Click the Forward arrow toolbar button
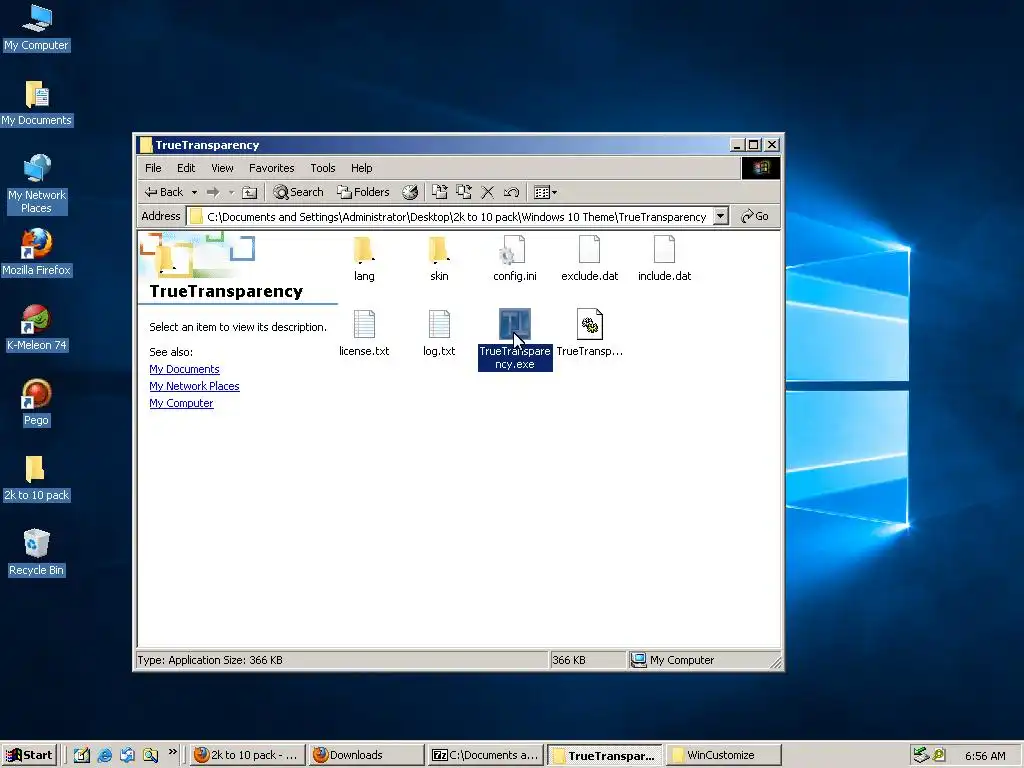 click(213, 192)
